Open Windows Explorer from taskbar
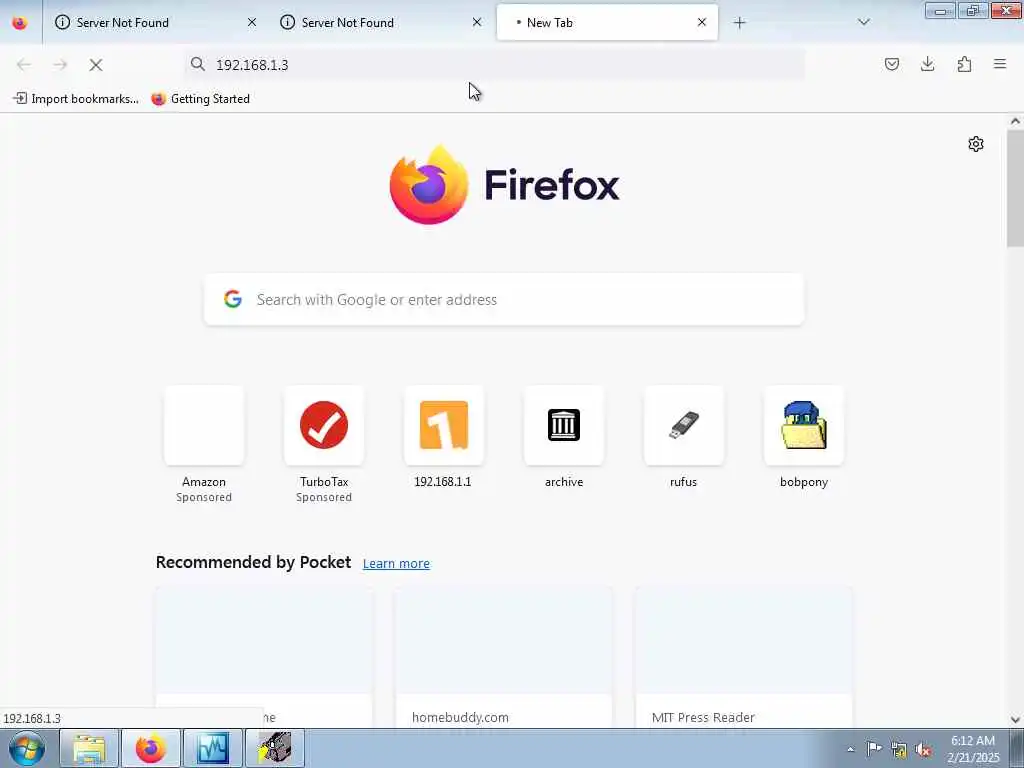This screenshot has width=1024, height=768. click(89, 748)
